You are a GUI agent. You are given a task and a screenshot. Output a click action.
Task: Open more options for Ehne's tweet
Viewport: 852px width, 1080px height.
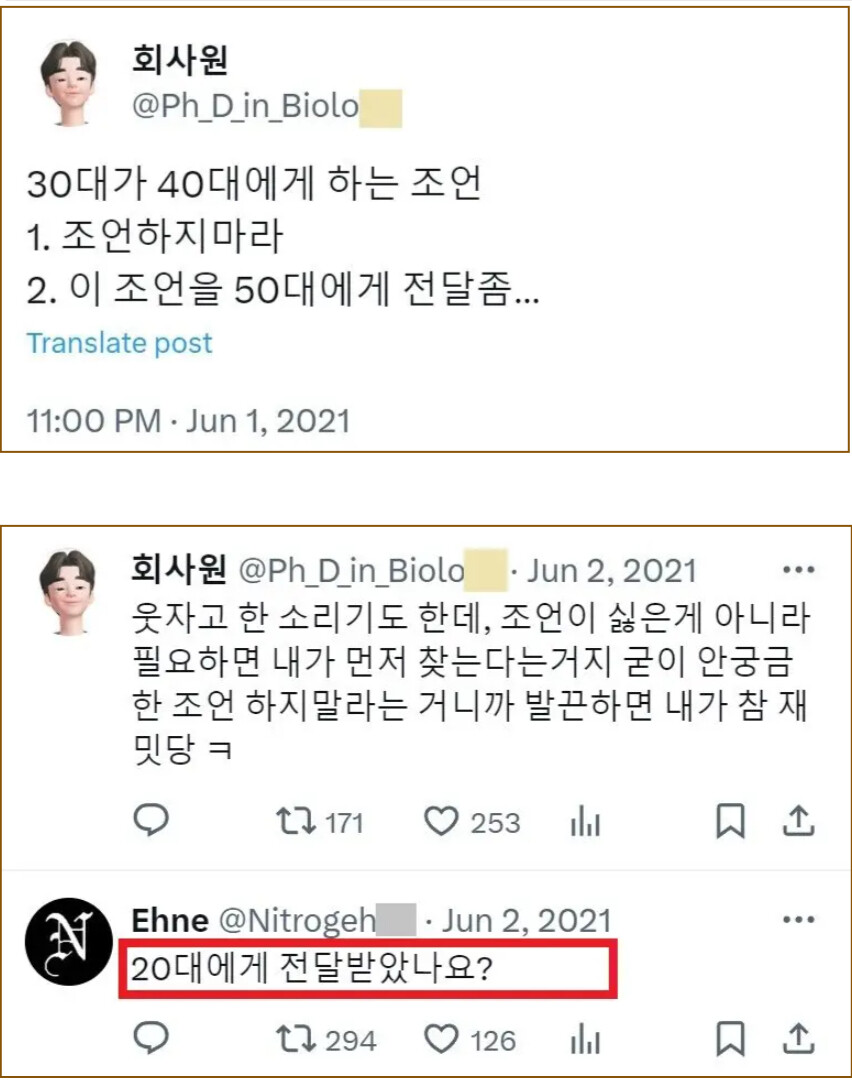tap(799, 920)
